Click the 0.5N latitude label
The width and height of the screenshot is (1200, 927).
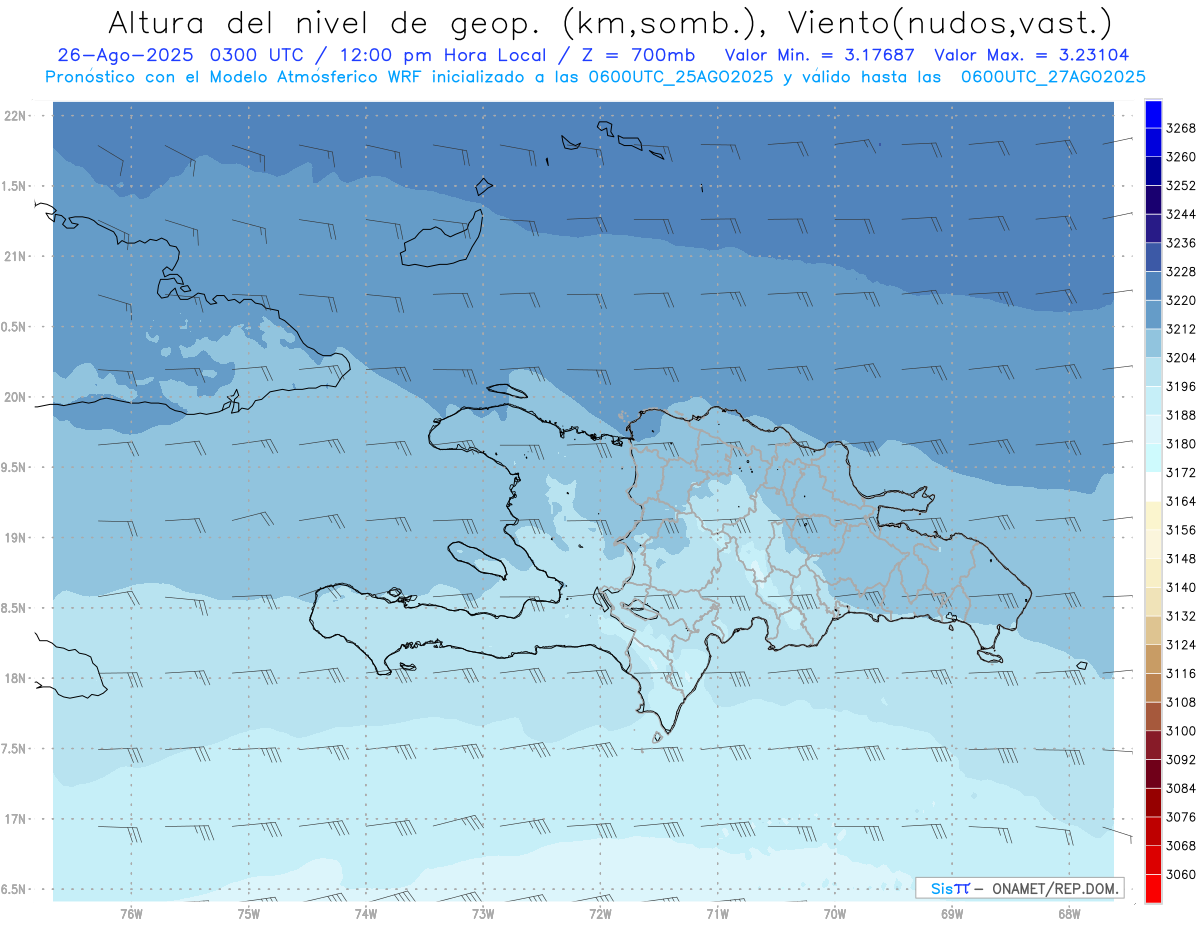14,327
